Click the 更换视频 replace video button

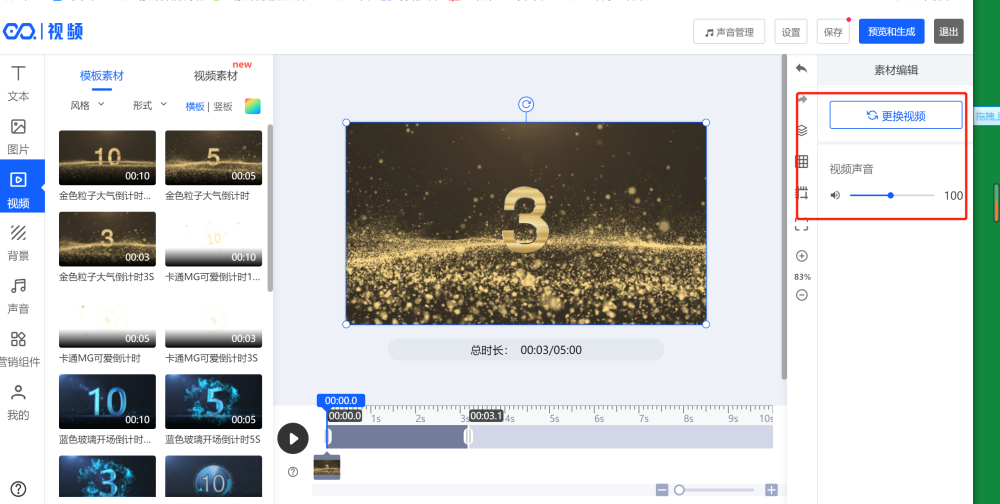coord(895,116)
